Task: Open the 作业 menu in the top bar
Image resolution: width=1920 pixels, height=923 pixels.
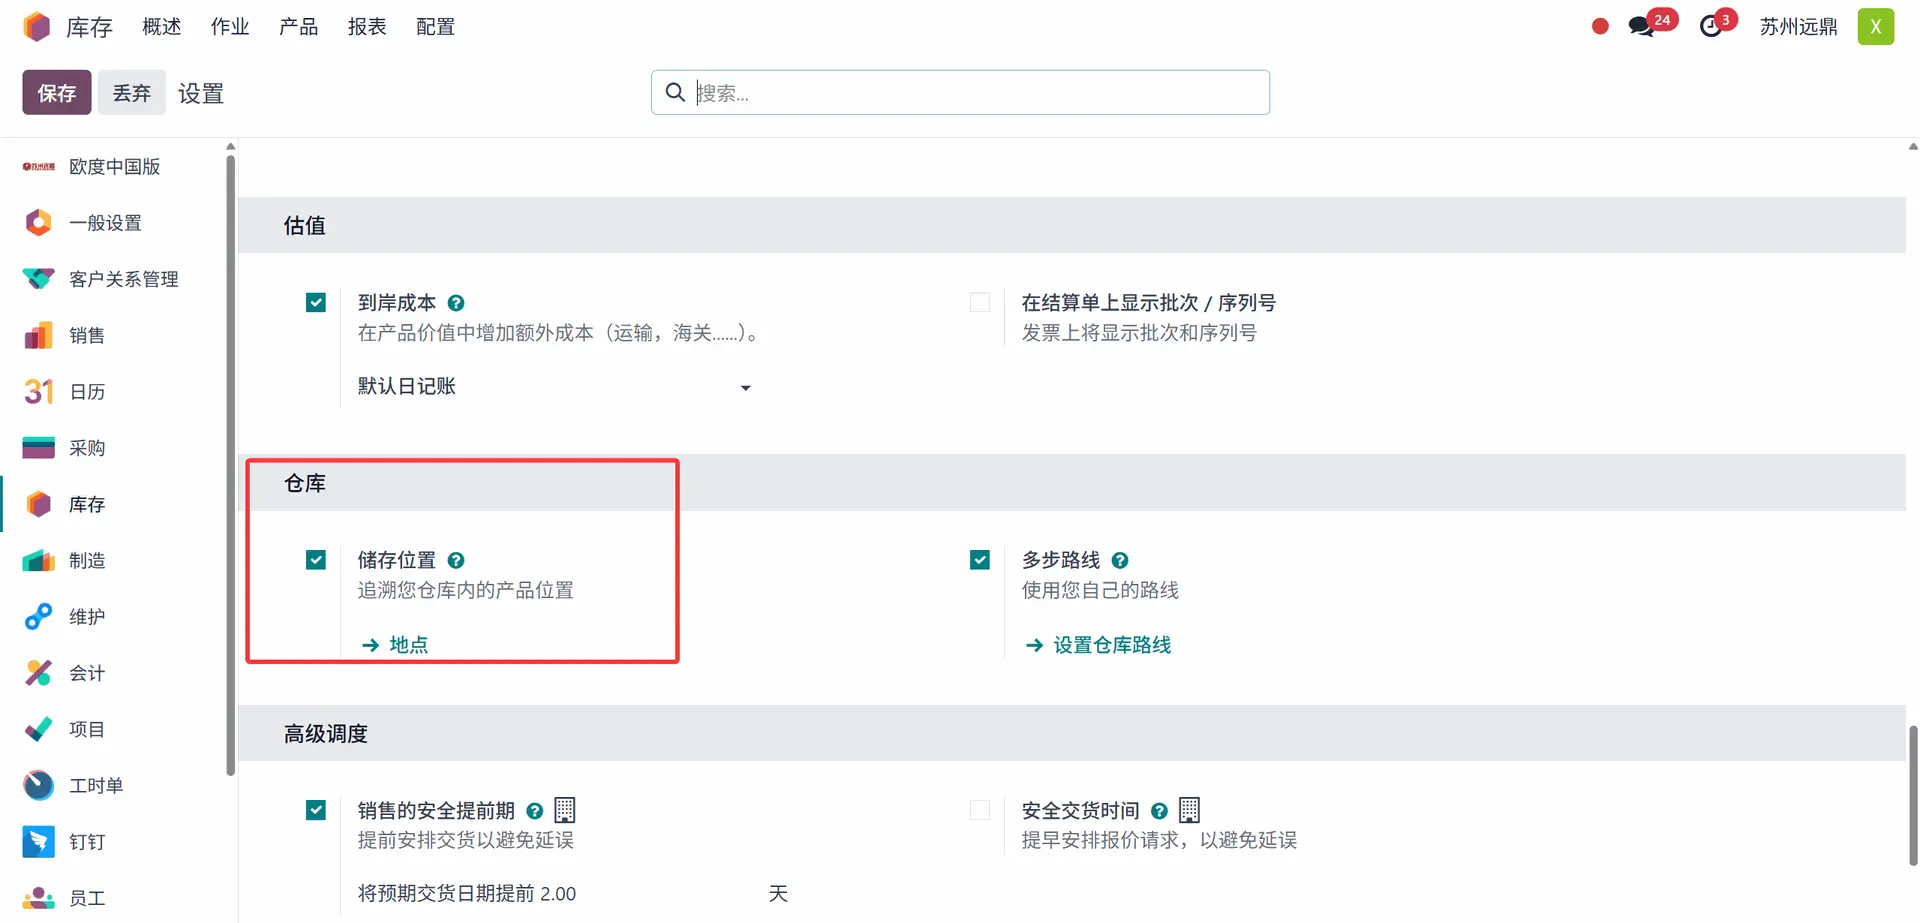Action: click(230, 27)
